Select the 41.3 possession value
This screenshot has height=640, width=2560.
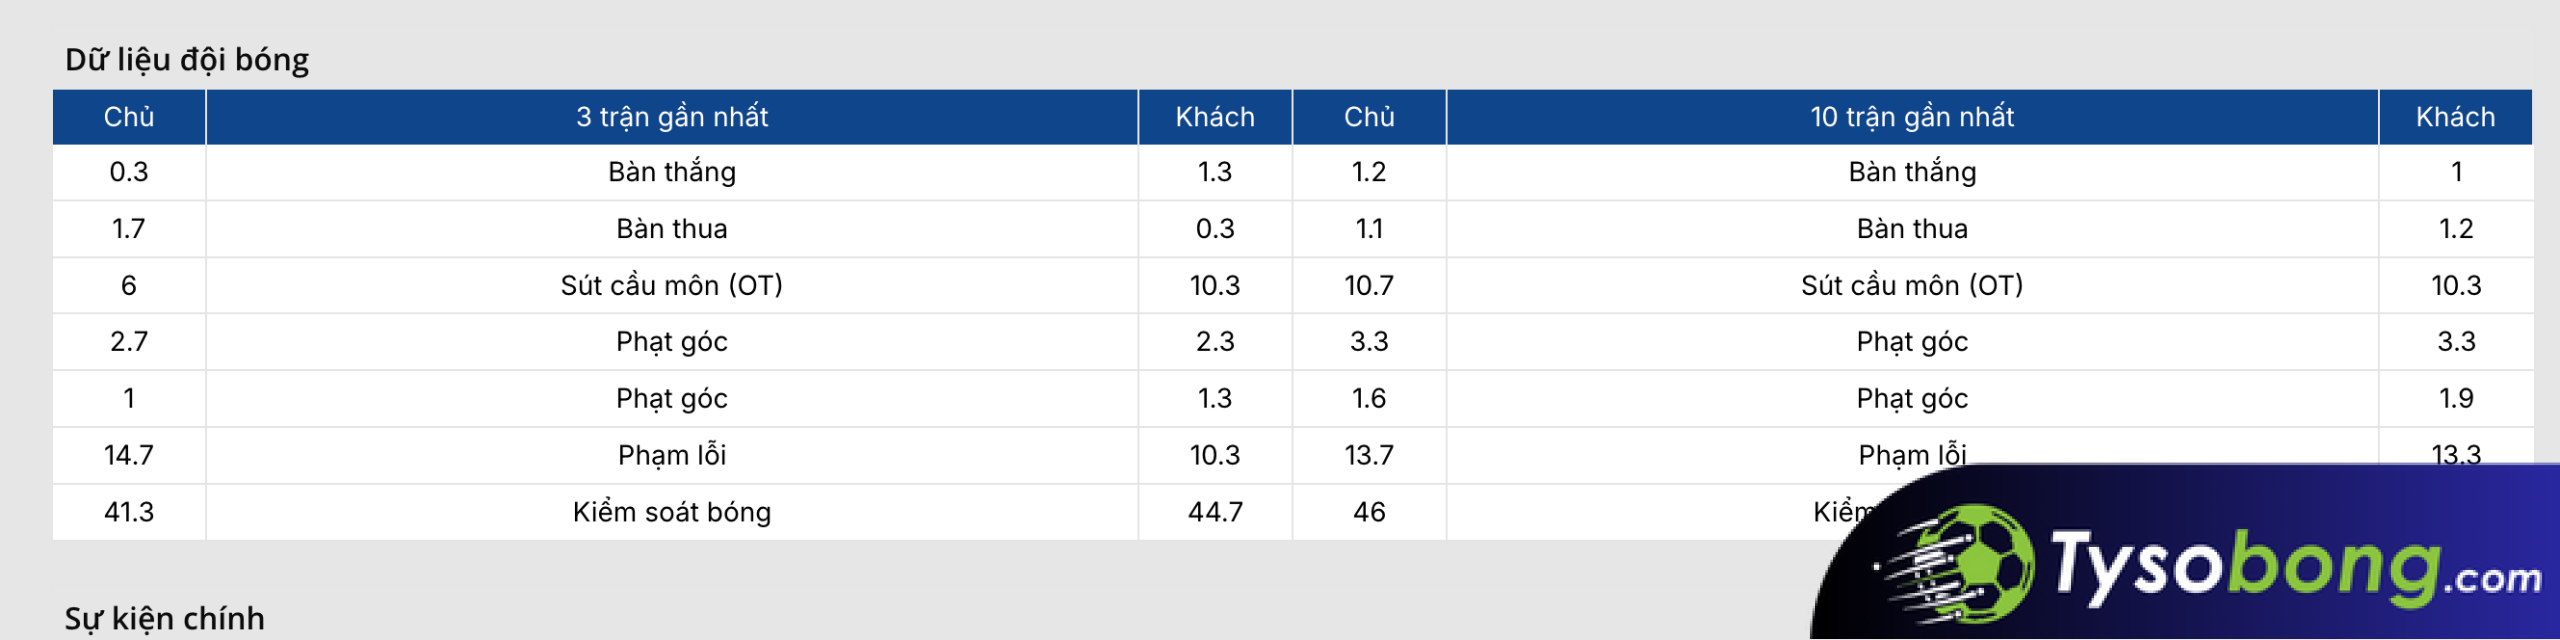(x=129, y=512)
